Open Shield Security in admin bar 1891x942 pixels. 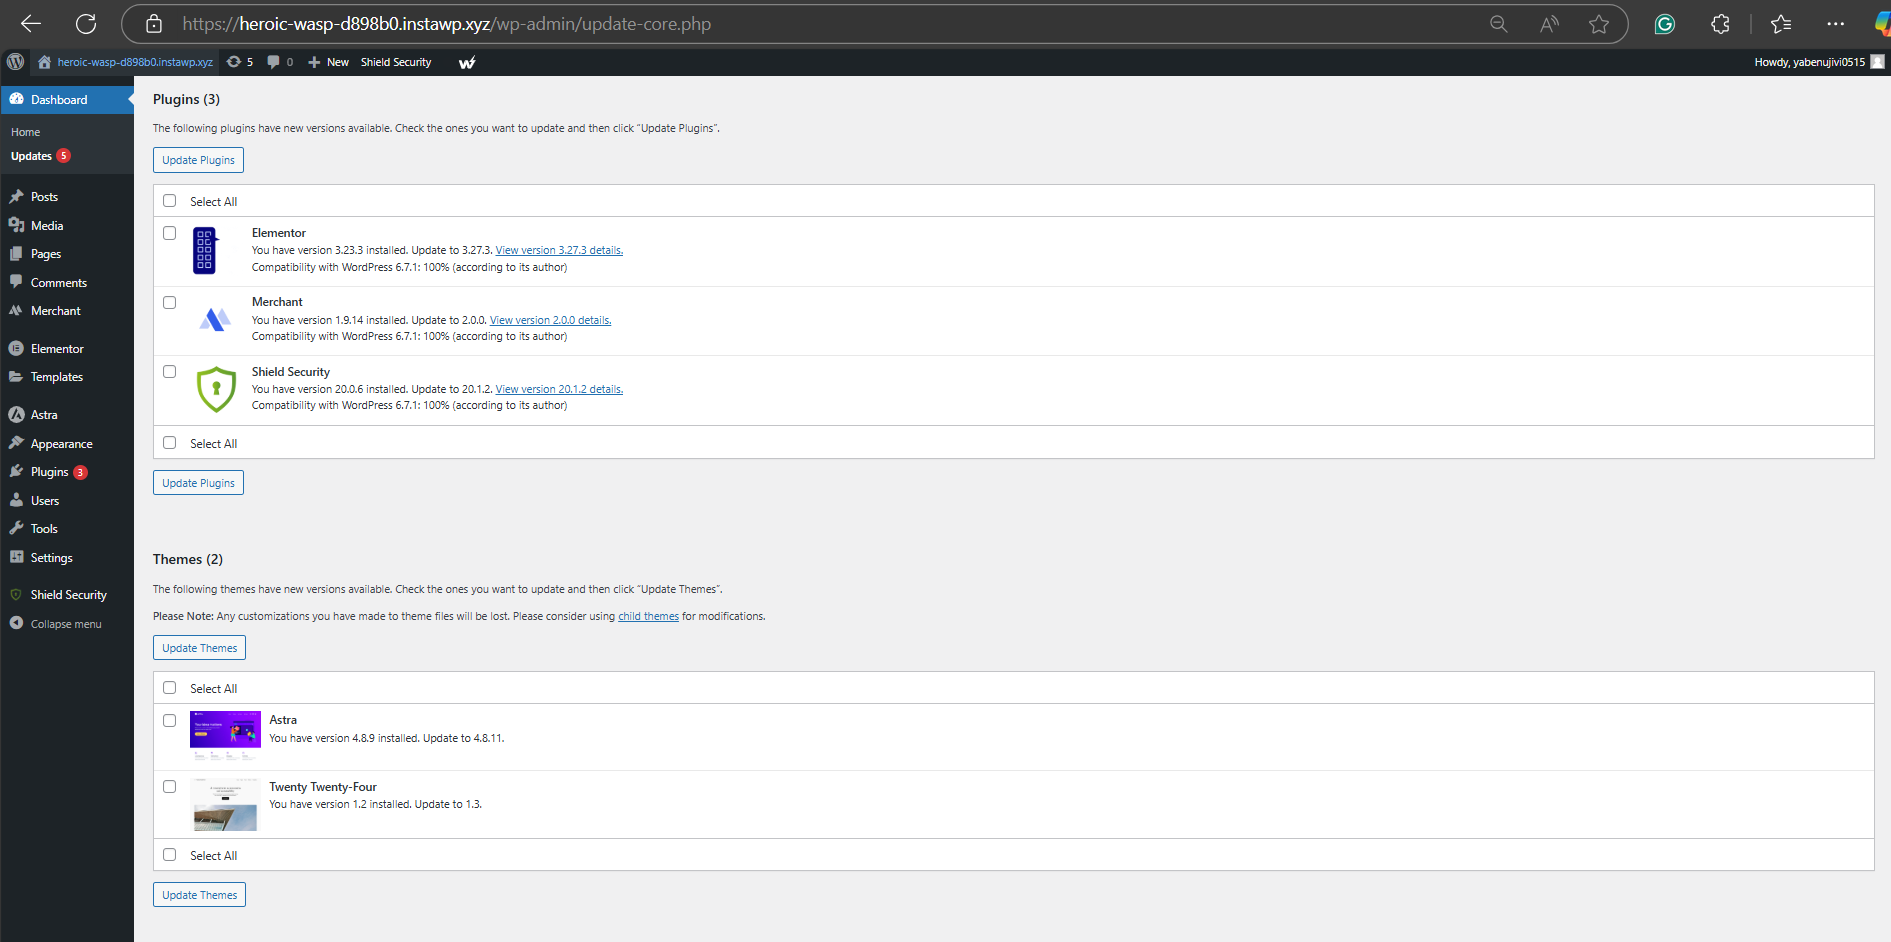[x=396, y=62]
